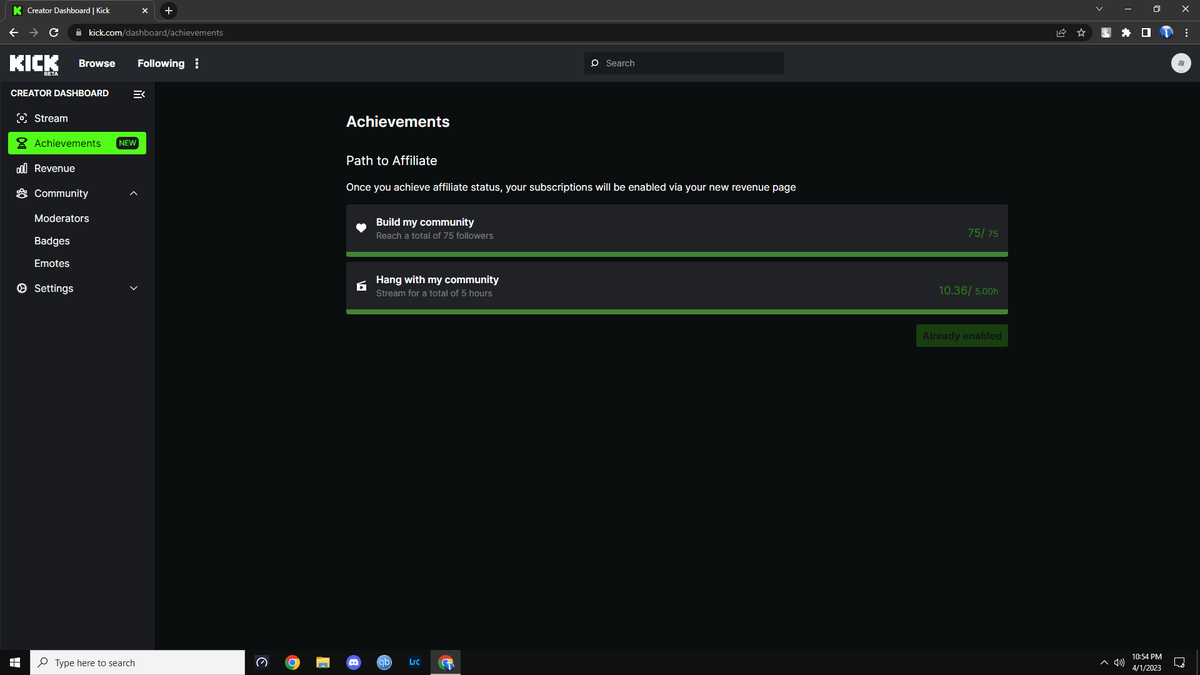Viewport: 1200px width, 675px height.
Task: Open Emotes under Community
Action: coord(52,264)
